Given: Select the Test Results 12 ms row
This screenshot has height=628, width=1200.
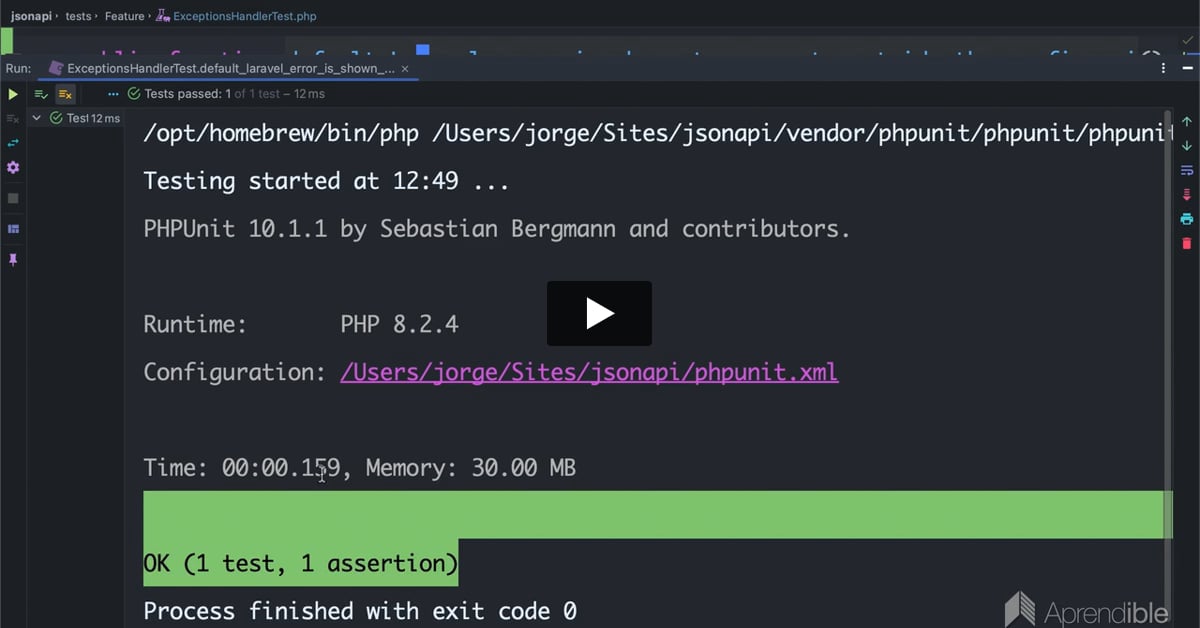Looking at the screenshot, I should (75, 118).
